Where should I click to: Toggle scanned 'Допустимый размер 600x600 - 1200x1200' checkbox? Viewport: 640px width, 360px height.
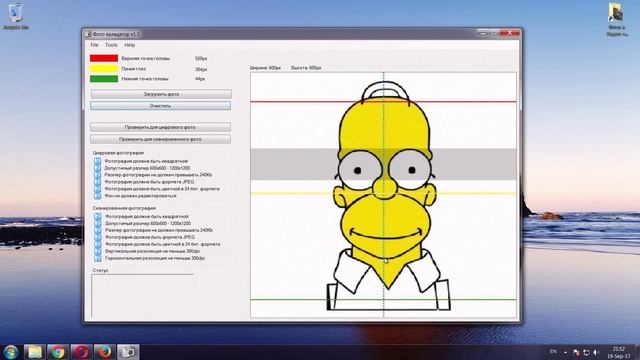(98, 223)
